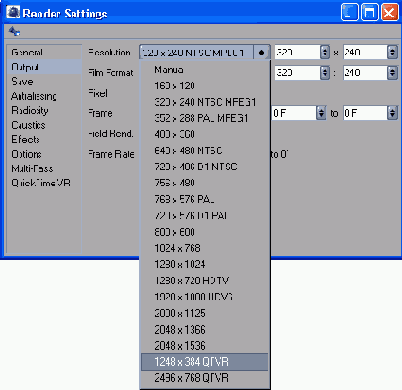The image size is (402, 390).
Task: Choose 1920 x 1080 HDTV preset
Action: [x=193, y=297]
